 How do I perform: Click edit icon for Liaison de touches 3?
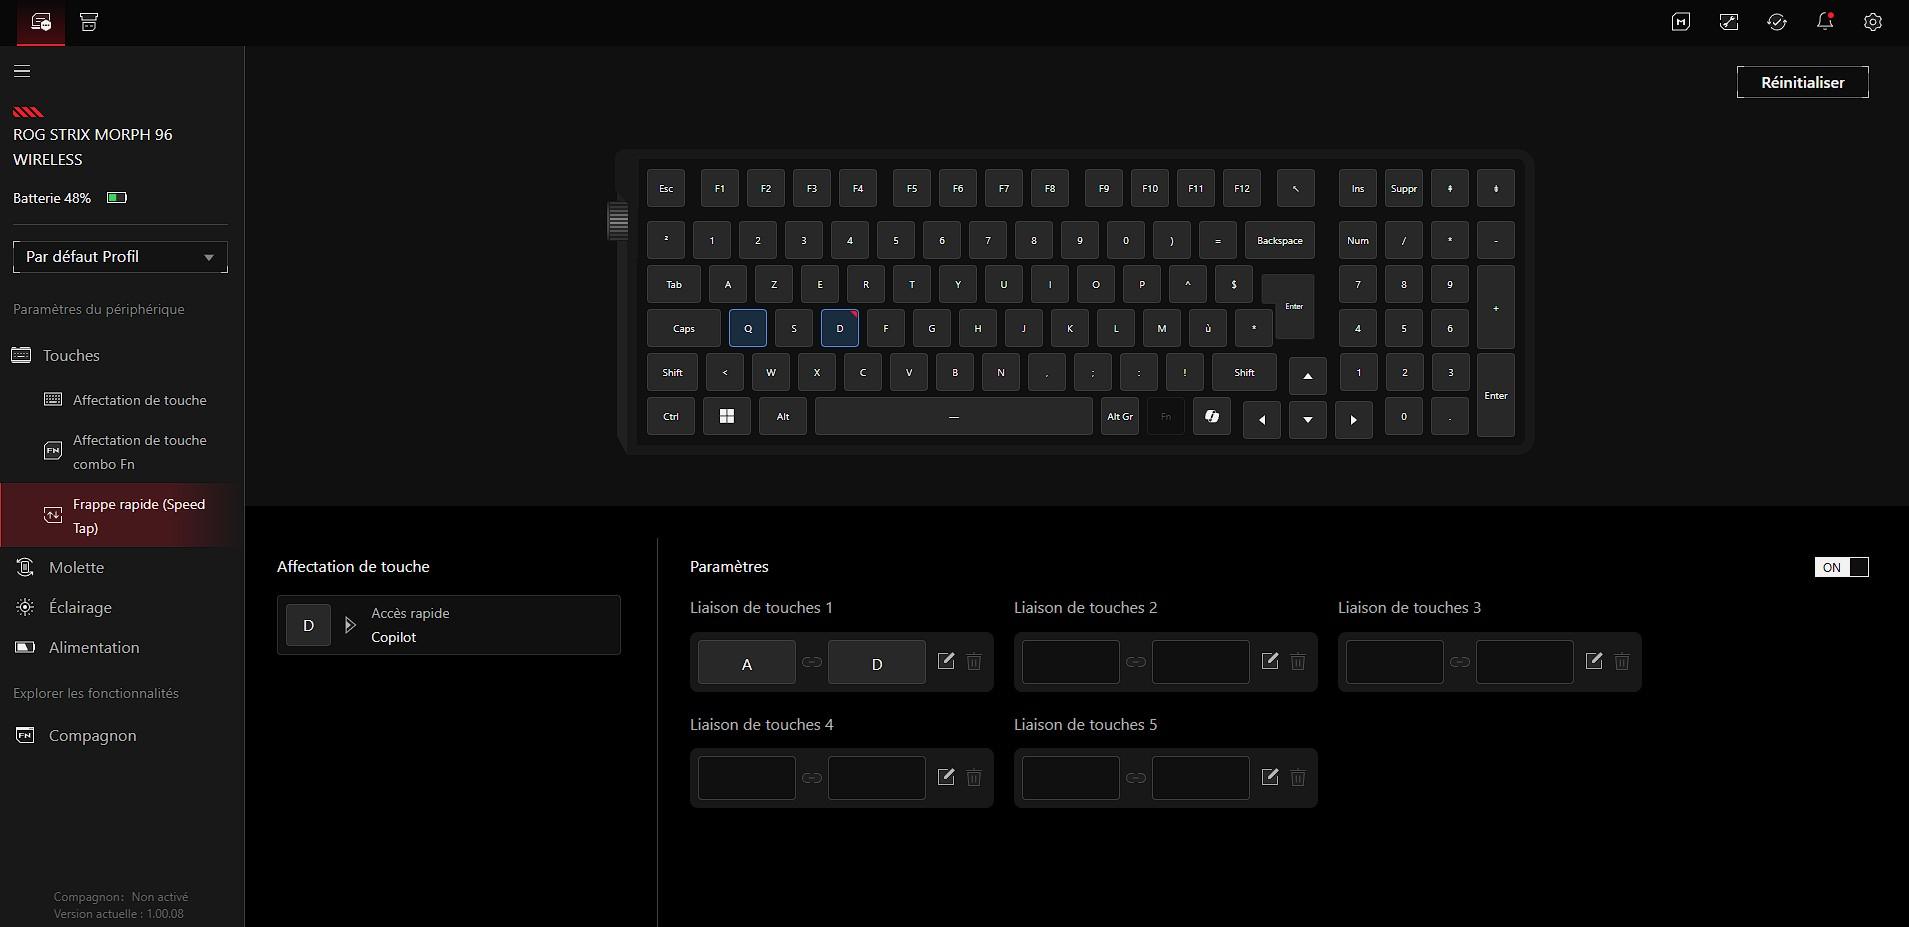1593,661
